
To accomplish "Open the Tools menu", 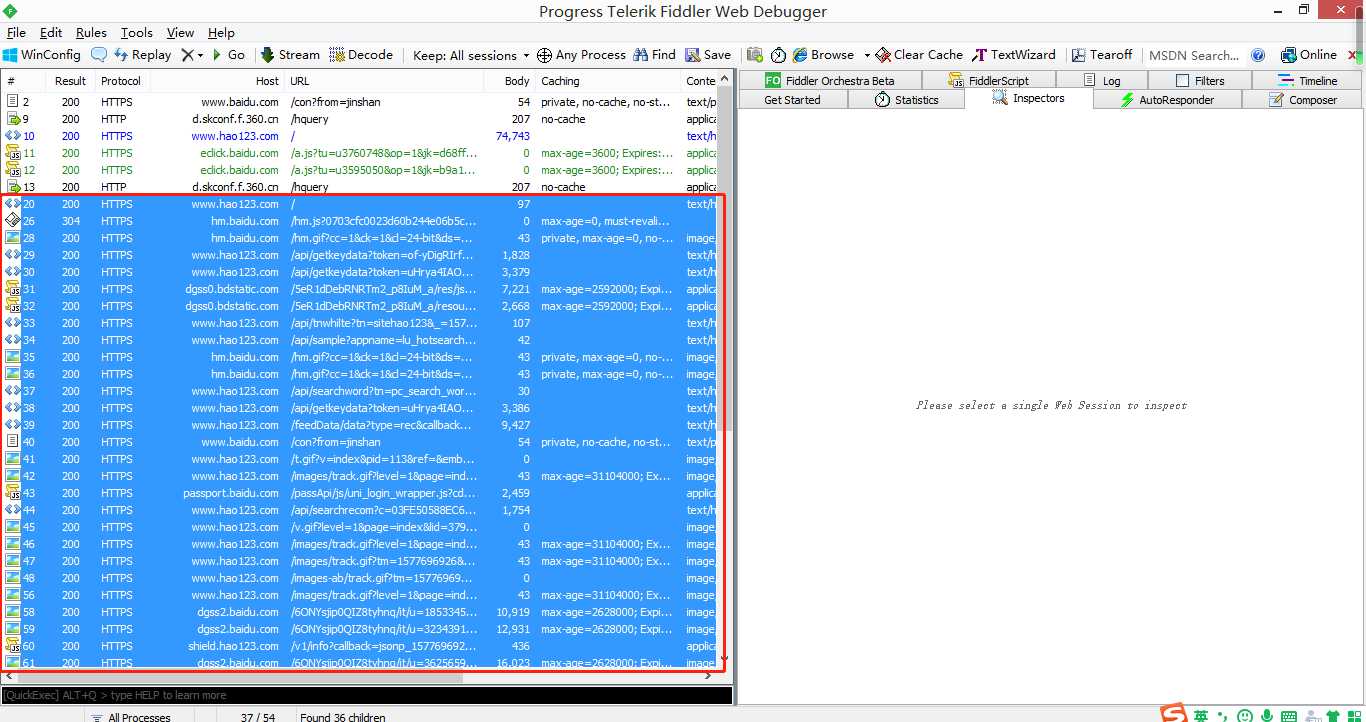I will click(137, 33).
